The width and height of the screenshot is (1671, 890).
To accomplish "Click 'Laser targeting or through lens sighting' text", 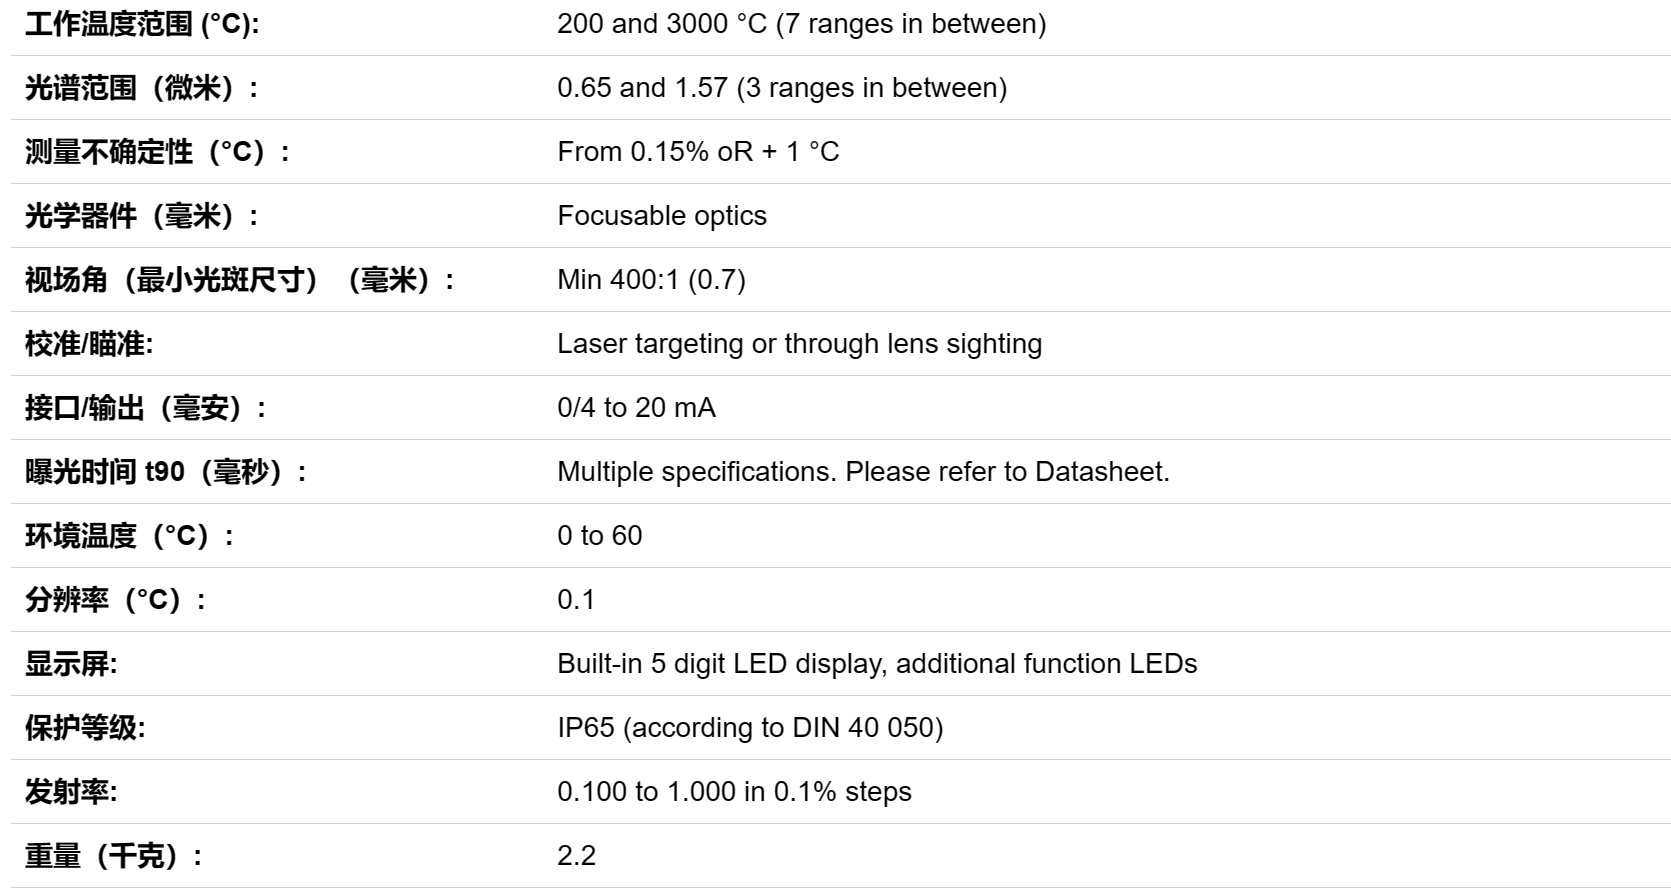I will [799, 344].
